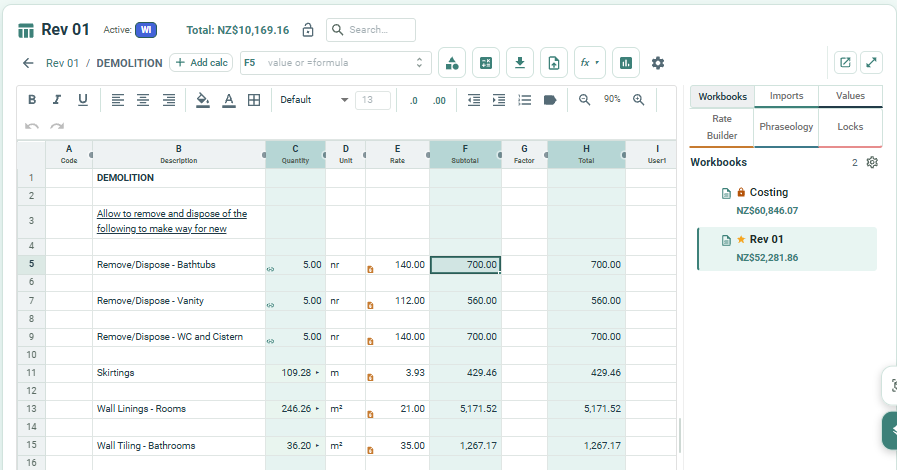Open the Locks tab
The width and height of the screenshot is (897, 470).
(850, 127)
